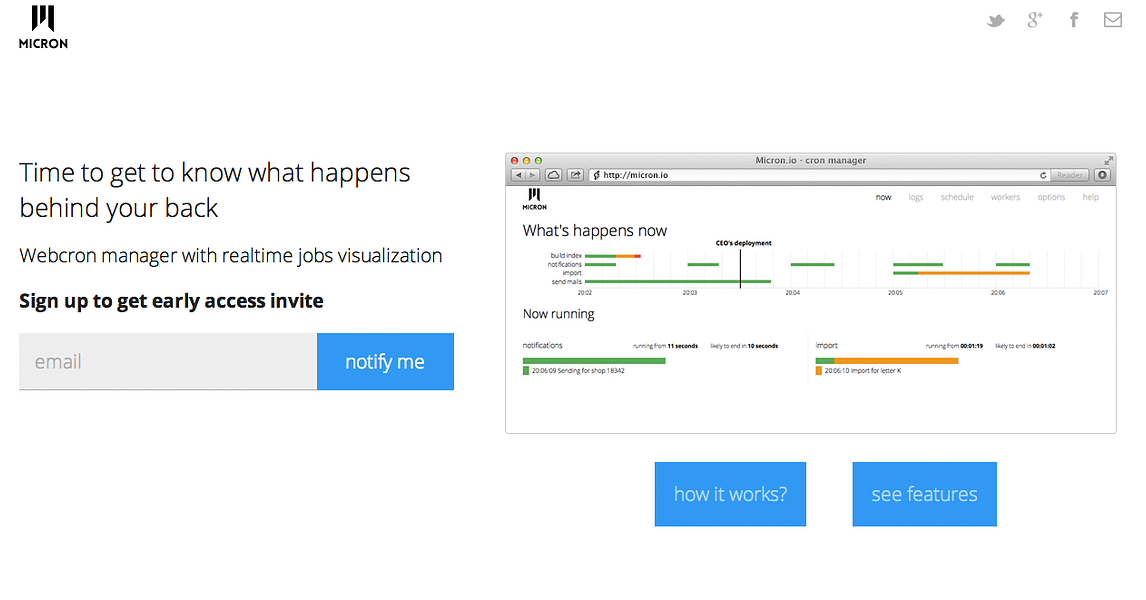
Task: Click the notify me button
Action: point(385,361)
